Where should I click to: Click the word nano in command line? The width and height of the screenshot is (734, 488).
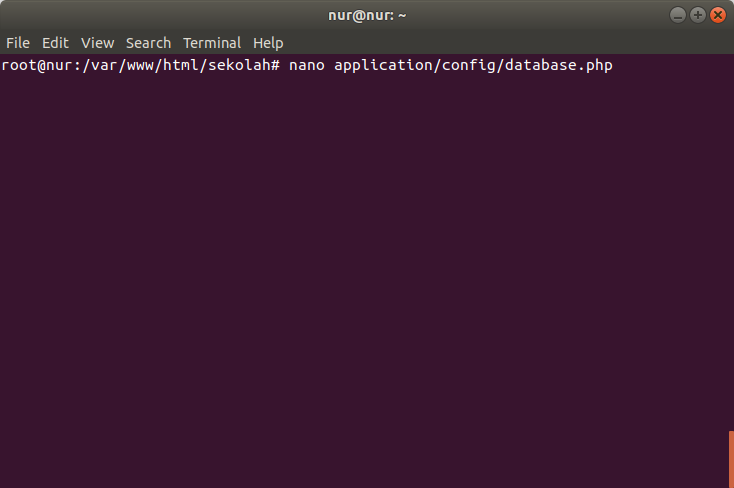pyautogui.click(x=307, y=65)
